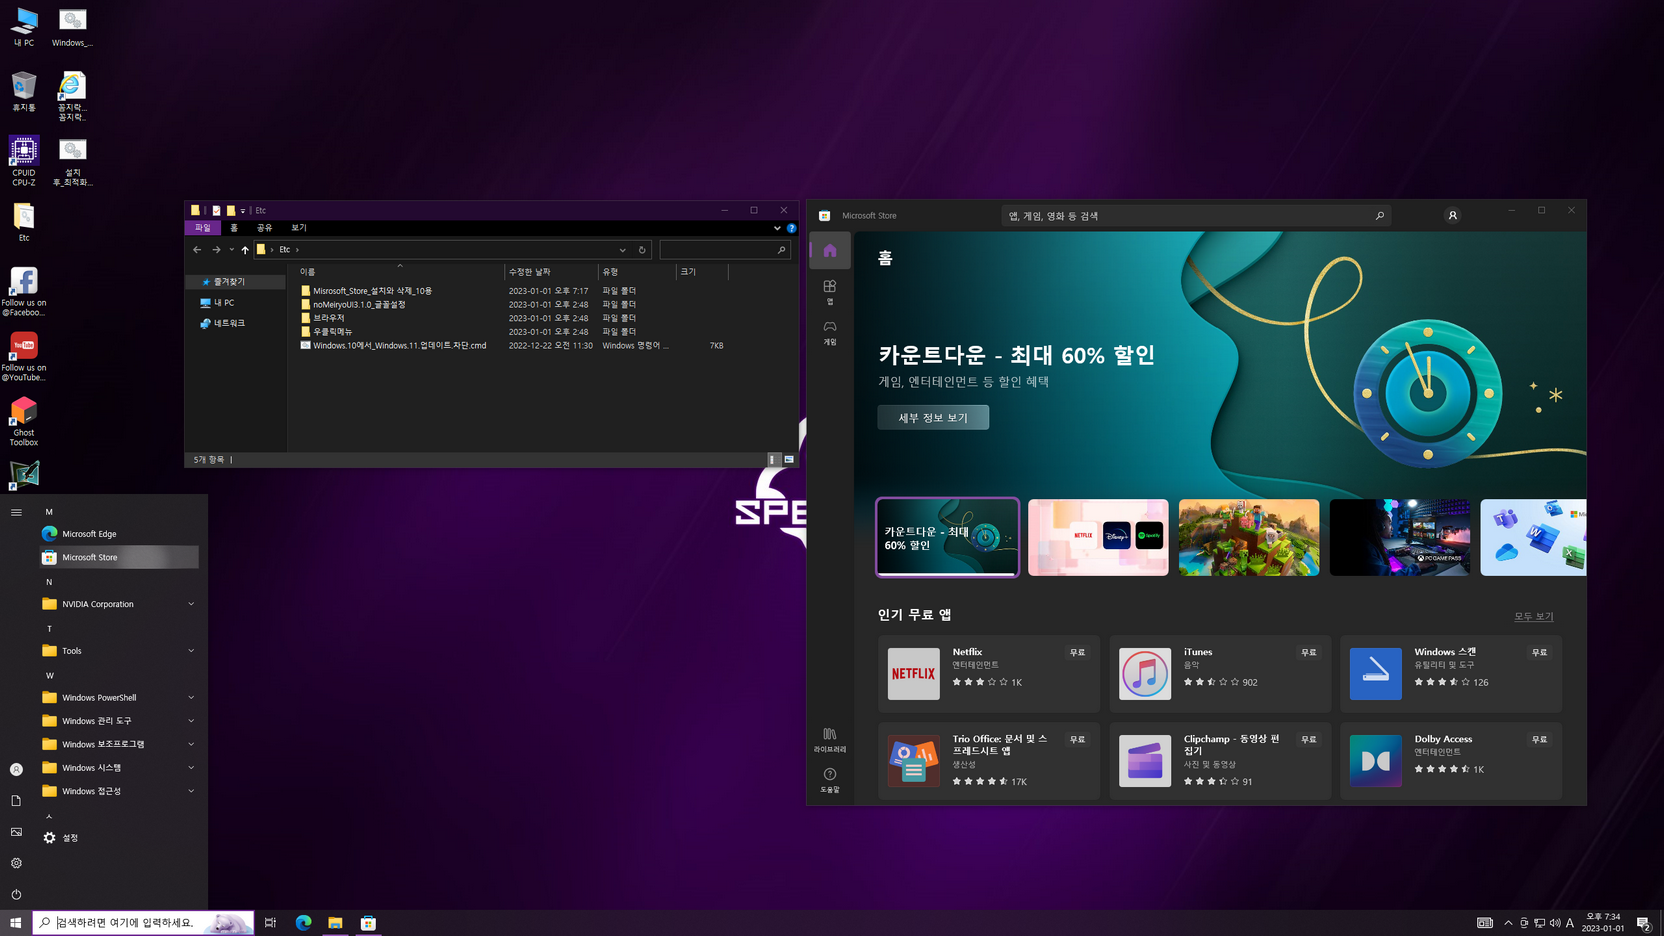
Task: Click the 무료 button on iTunes card
Action: [1308, 652]
